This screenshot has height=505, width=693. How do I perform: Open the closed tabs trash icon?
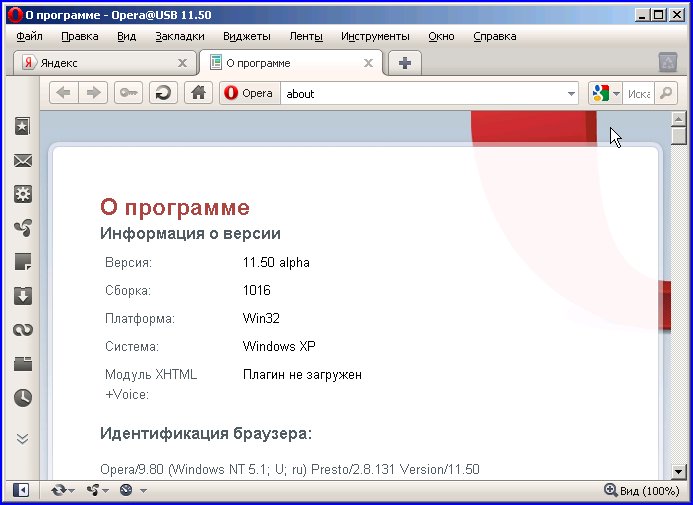668,62
